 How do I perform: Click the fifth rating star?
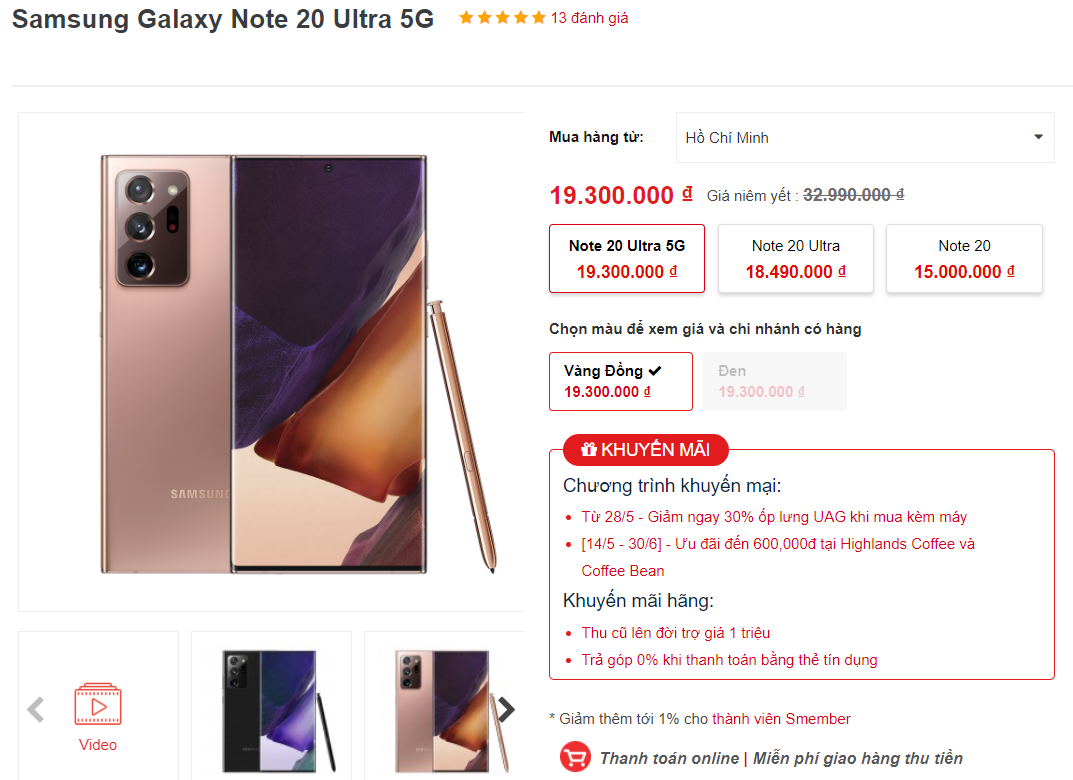click(539, 17)
